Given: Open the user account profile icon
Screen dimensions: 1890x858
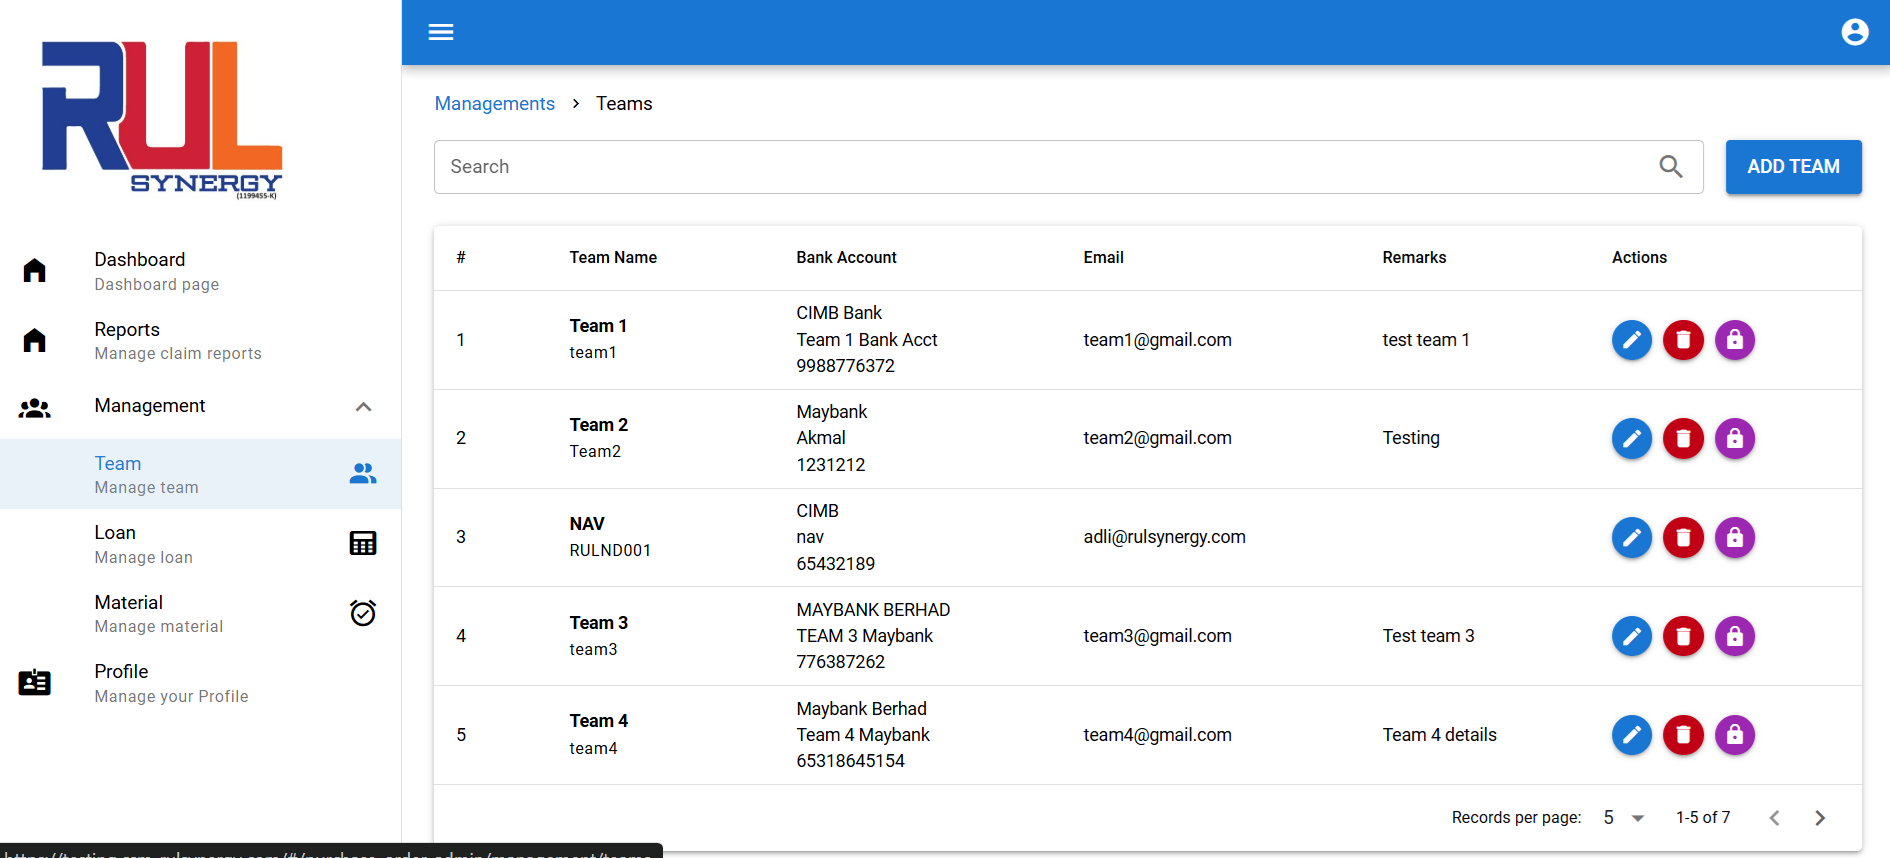Looking at the screenshot, I should [x=1855, y=32].
